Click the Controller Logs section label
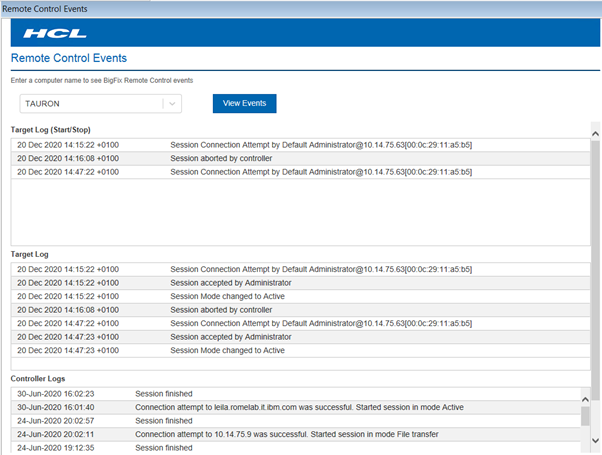Viewport: 602px width, 455px height. click(x=38, y=379)
